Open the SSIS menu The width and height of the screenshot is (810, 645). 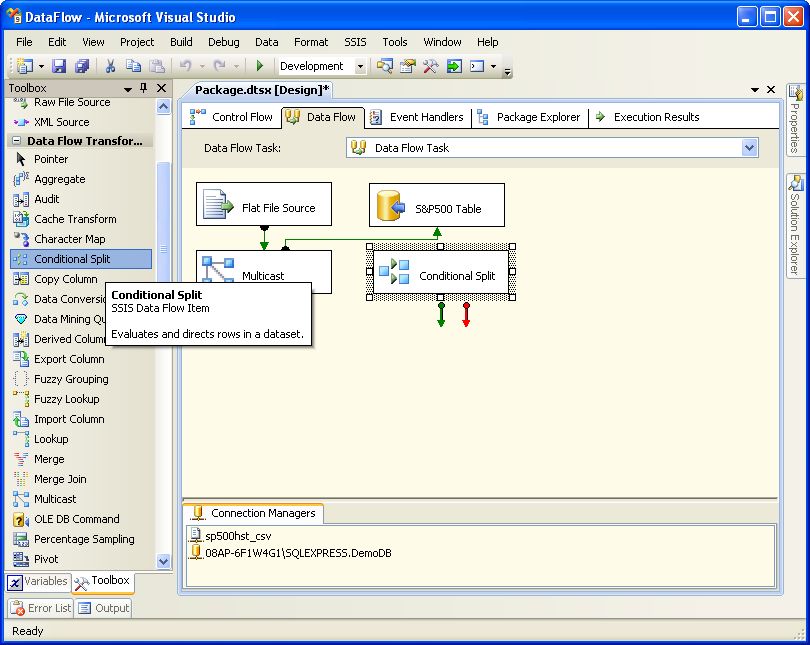356,42
